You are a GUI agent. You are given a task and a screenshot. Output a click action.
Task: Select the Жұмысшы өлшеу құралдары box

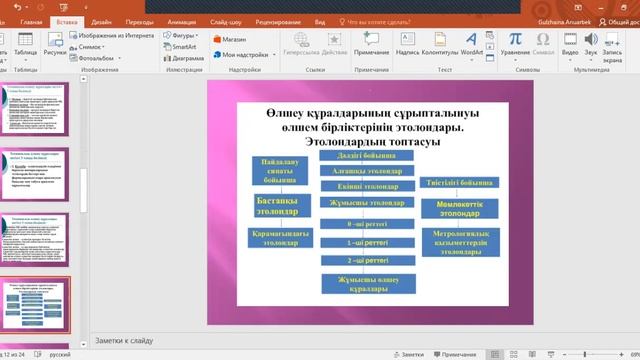click(x=369, y=284)
